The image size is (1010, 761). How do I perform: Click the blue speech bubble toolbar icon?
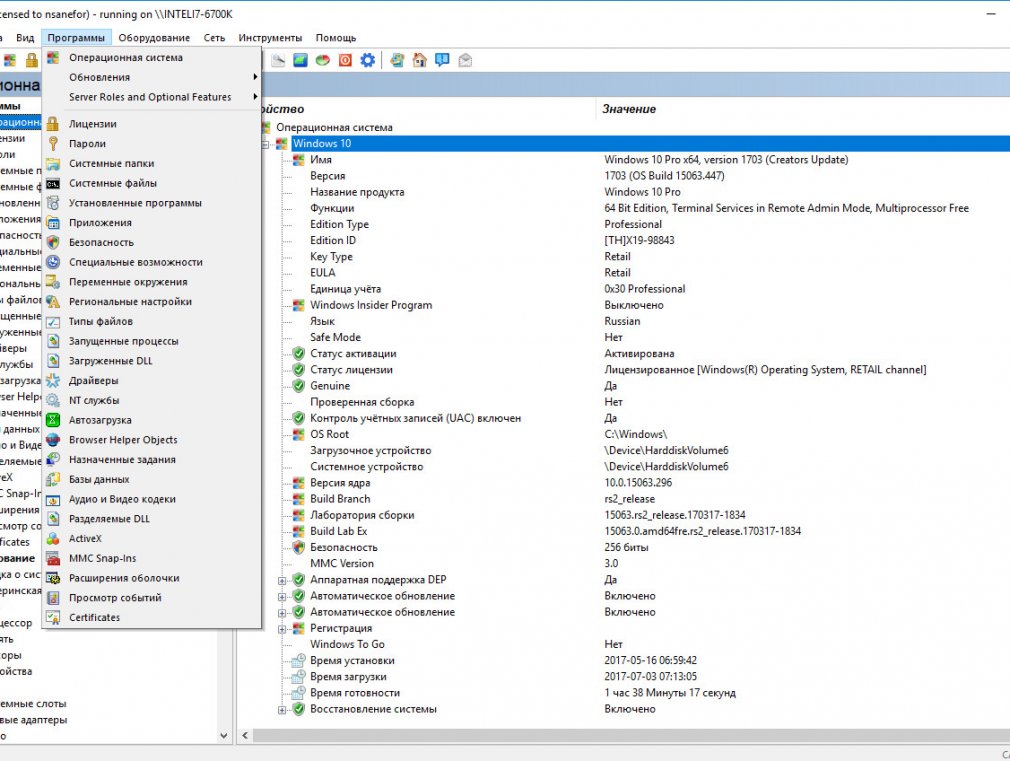[x=442, y=61]
